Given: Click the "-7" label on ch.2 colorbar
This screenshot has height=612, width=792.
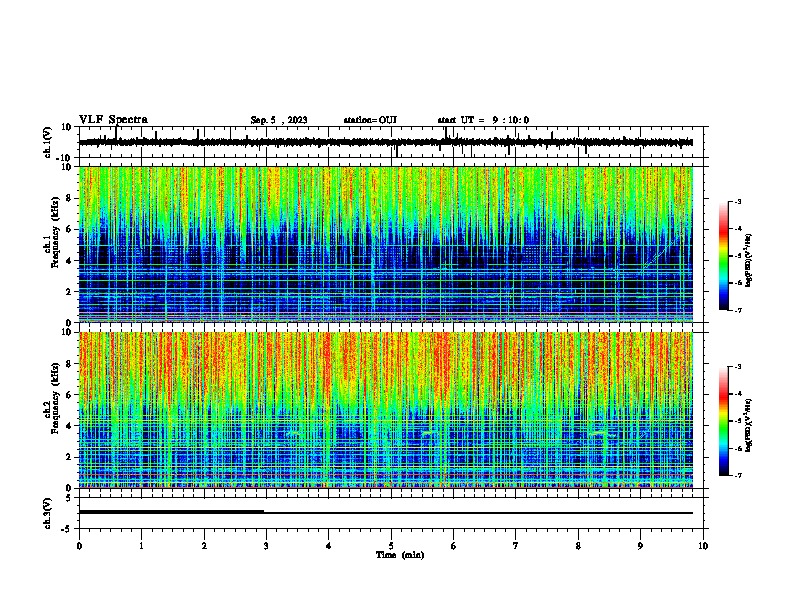Looking at the screenshot, I should [x=737, y=475].
